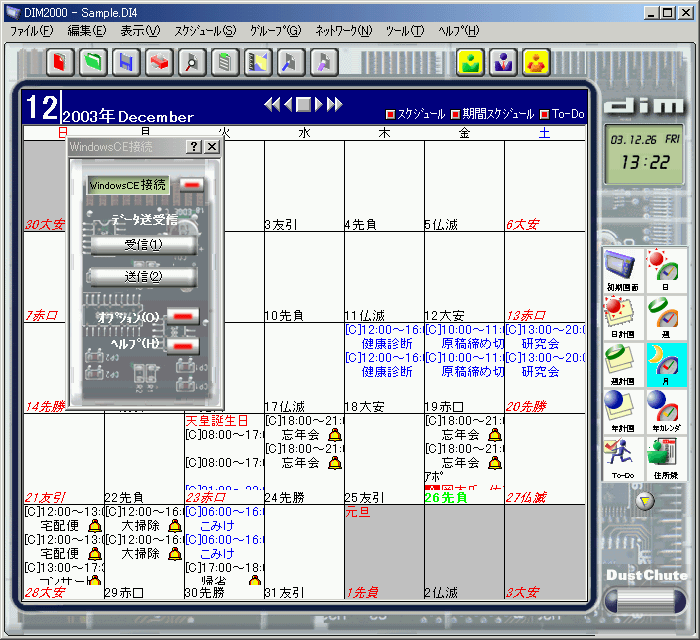Open the 初期画面 view in side panel
This screenshot has height=640, width=700.
pyautogui.click(x=624, y=272)
